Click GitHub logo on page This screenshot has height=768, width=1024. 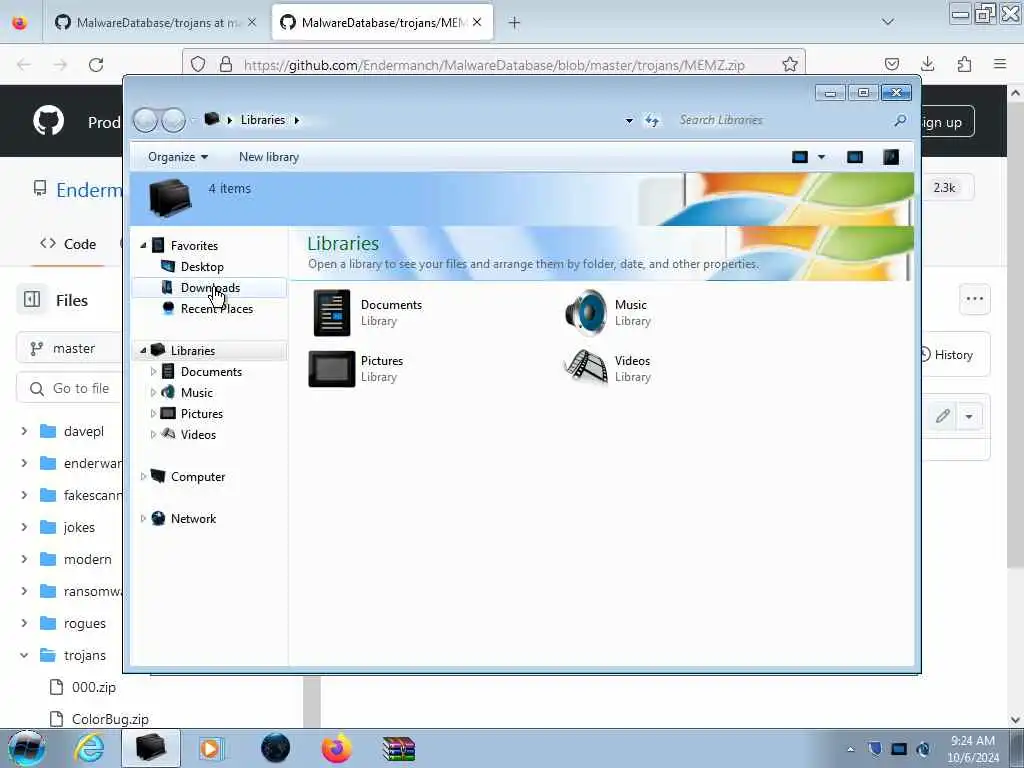[x=48, y=121]
